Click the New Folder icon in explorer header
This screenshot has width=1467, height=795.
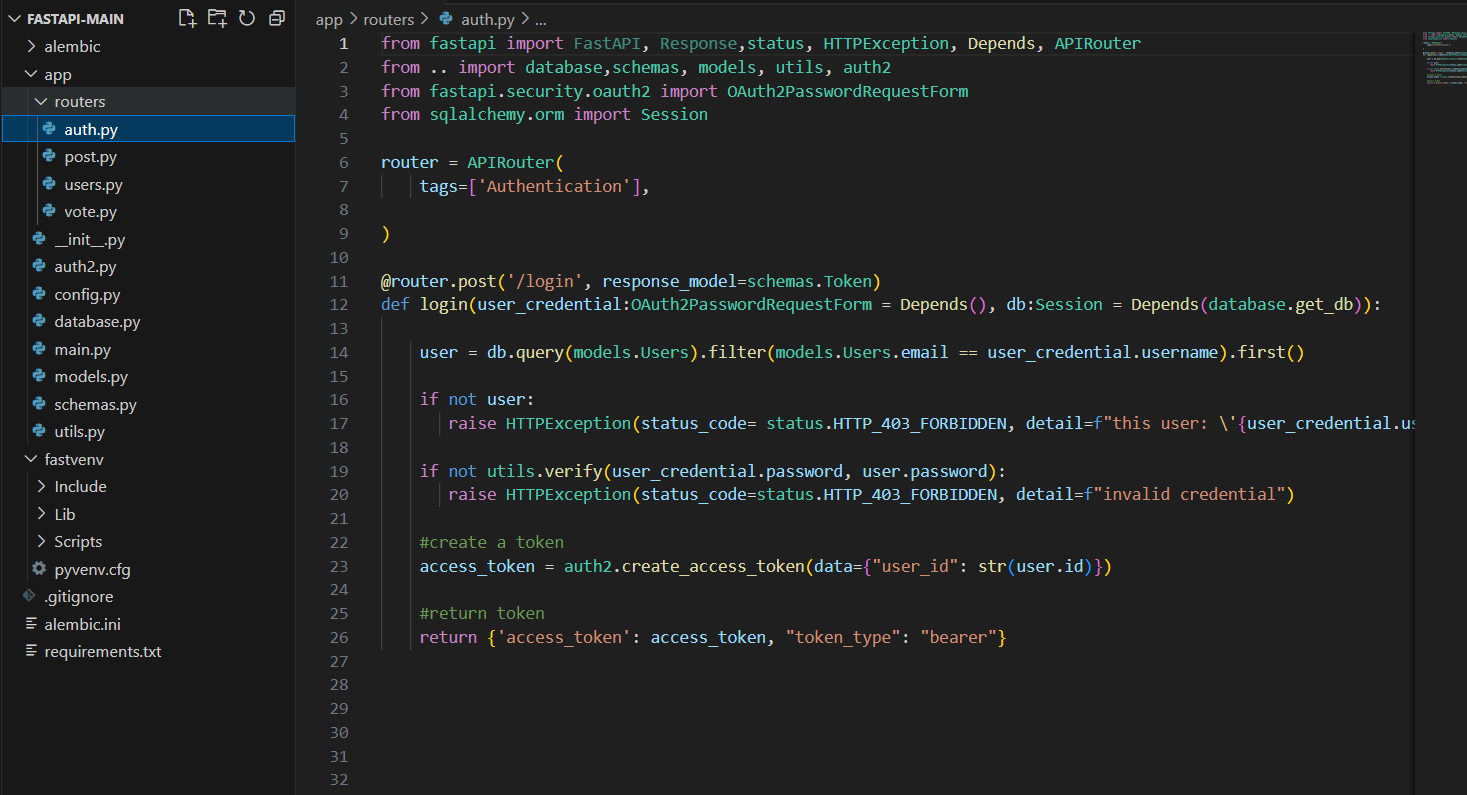[x=217, y=17]
